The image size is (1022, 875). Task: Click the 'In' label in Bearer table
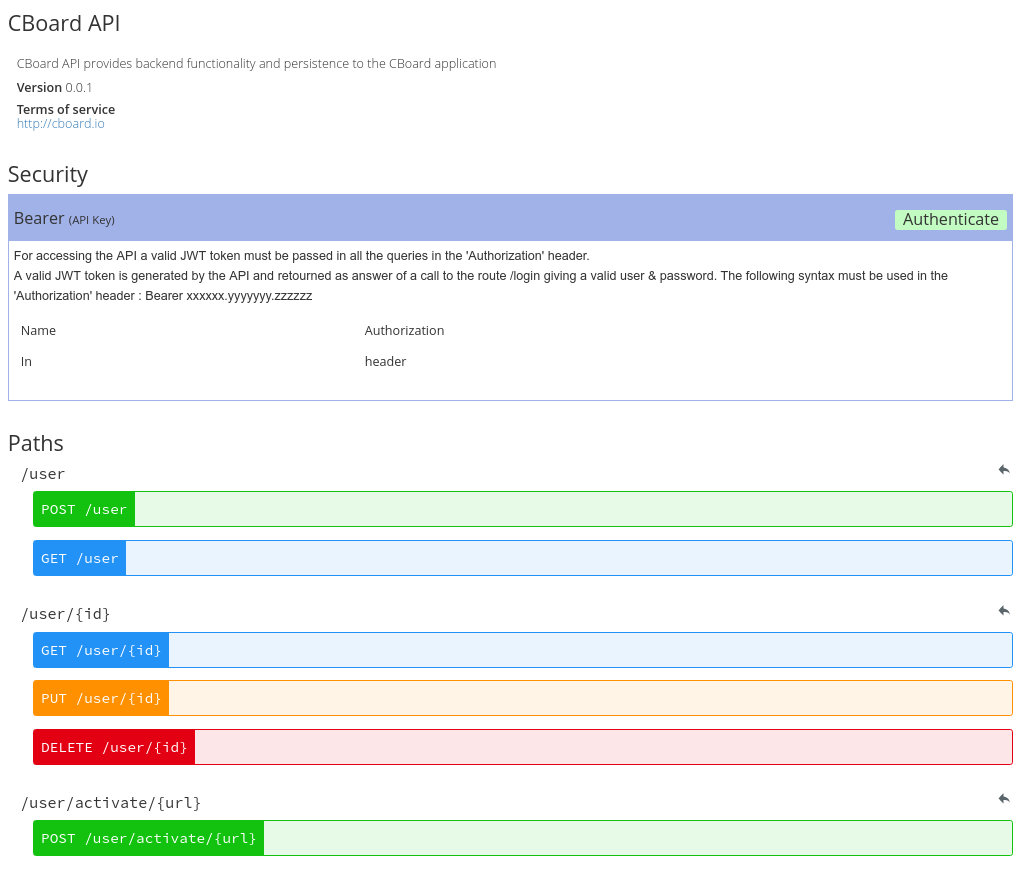pos(26,361)
